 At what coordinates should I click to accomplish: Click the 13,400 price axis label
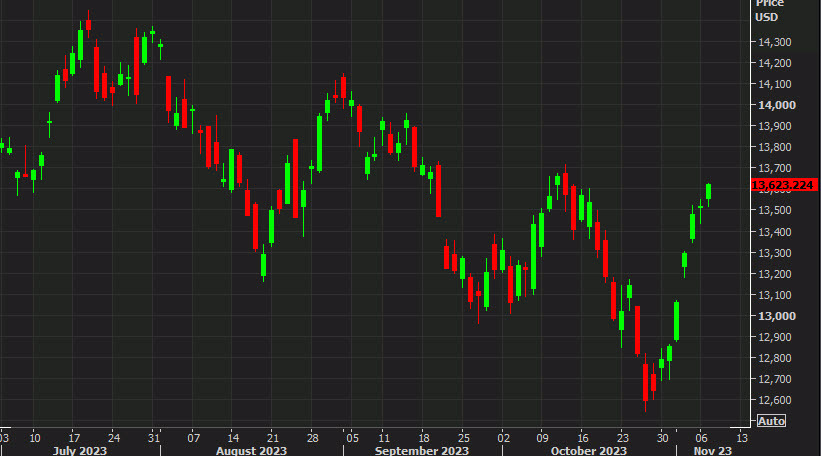coord(774,231)
